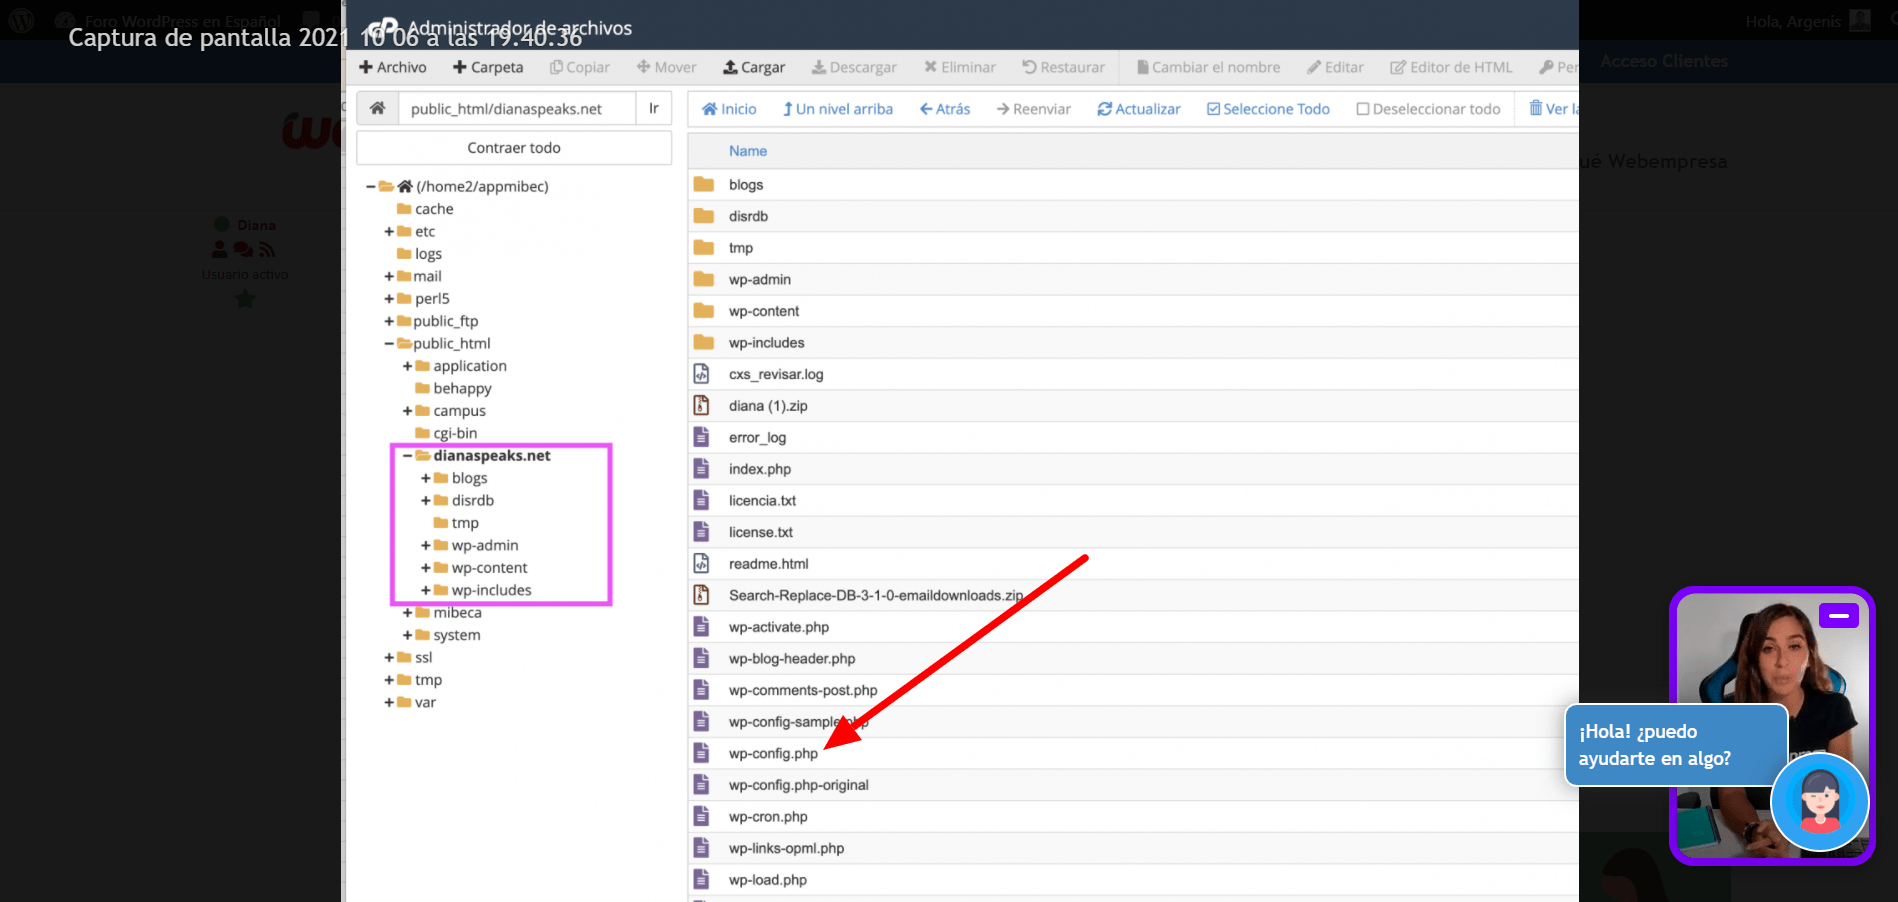Click the Eliminar delete button
Viewport: 1898px width, 902px height.
tap(960, 67)
